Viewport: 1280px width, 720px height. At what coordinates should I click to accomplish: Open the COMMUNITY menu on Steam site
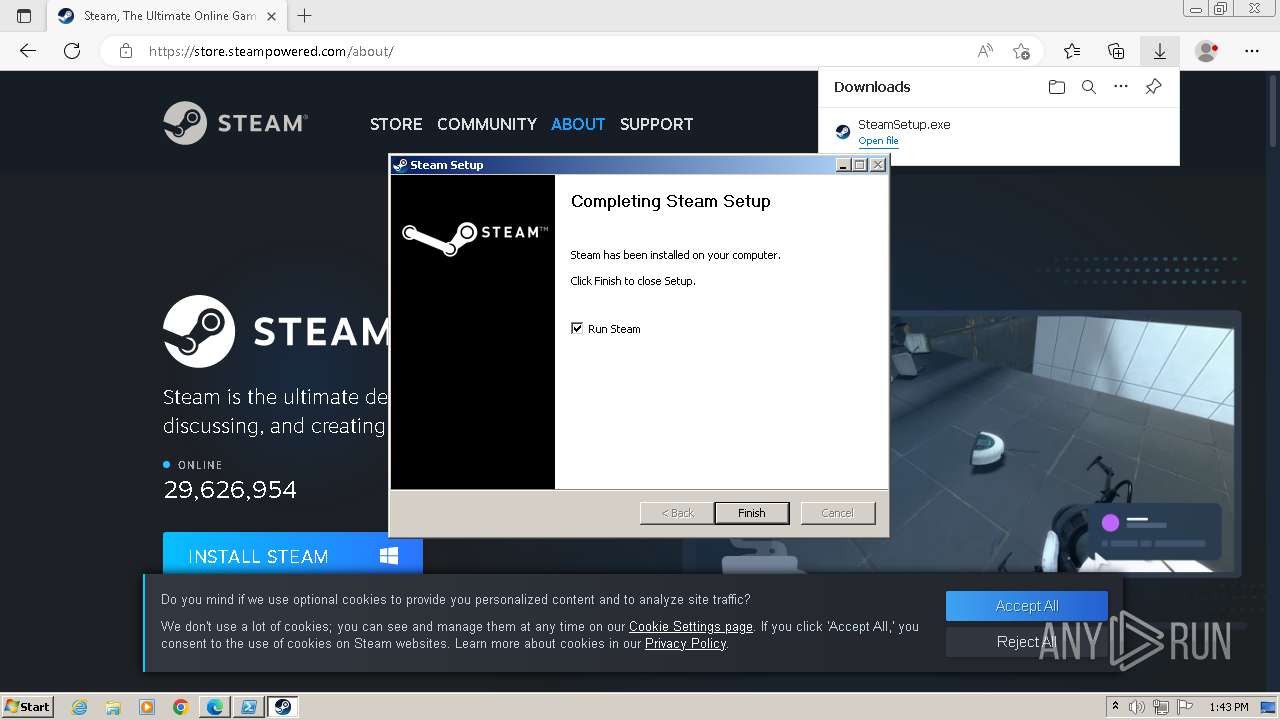(x=487, y=124)
